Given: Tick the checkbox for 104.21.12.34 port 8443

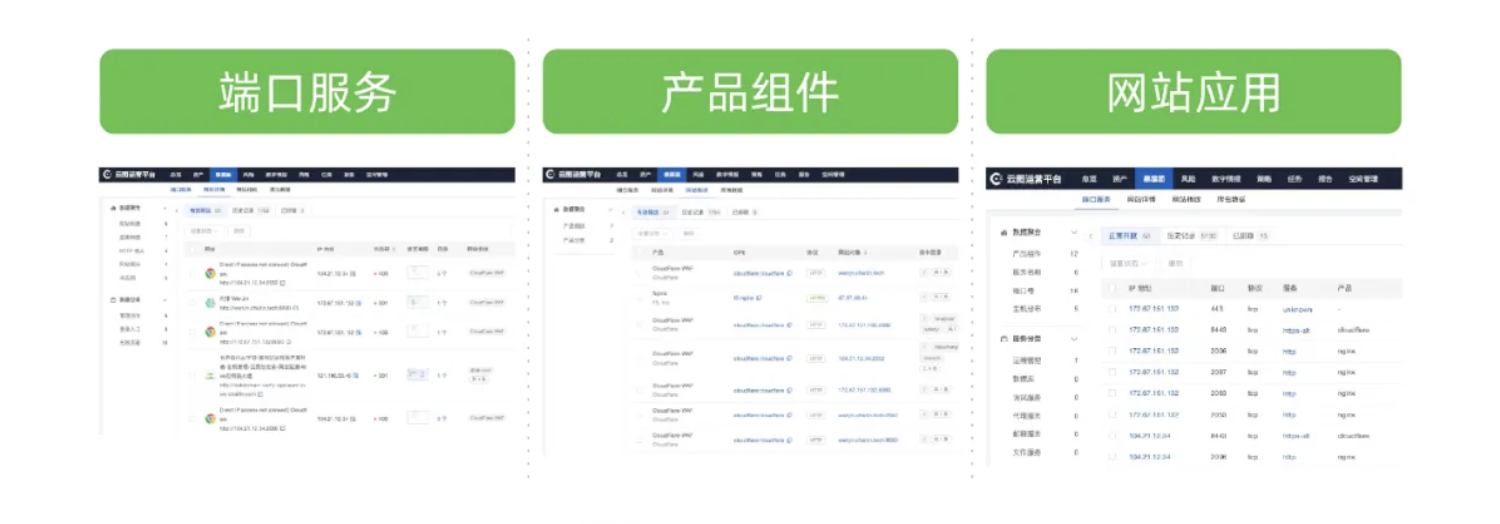Looking at the screenshot, I should [1112, 435].
